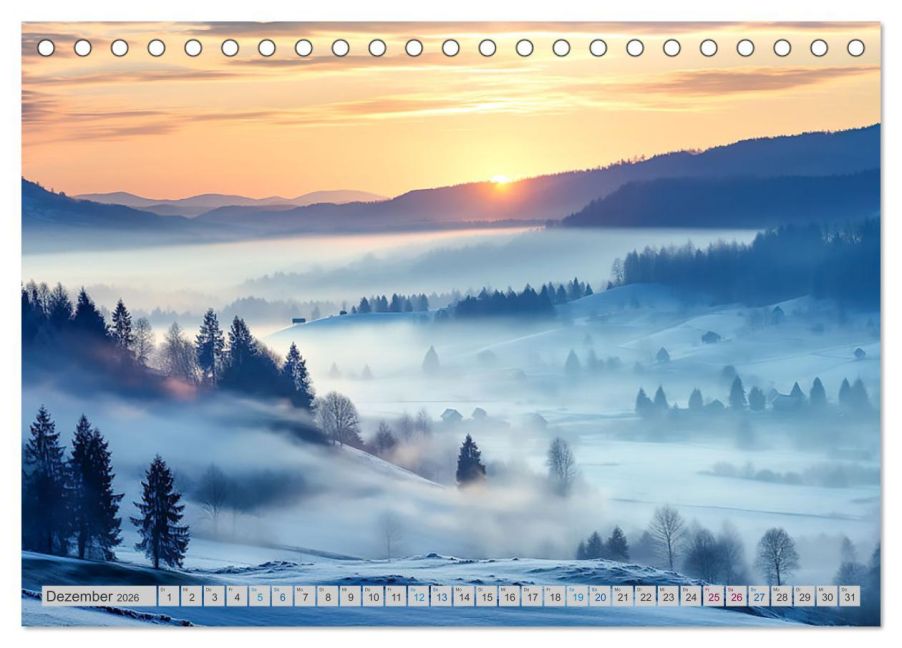Viewport: 902px width, 648px height.
Task: Click day 15 in the date row
Action: [x=486, y=597]
